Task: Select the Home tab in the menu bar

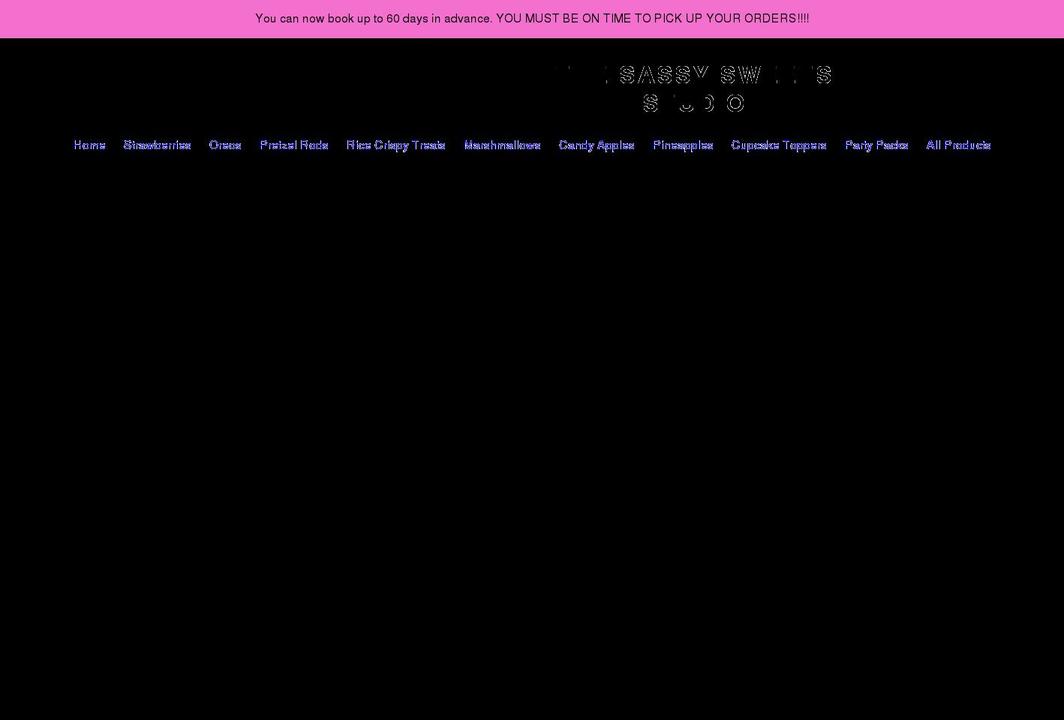Action: 89,144
